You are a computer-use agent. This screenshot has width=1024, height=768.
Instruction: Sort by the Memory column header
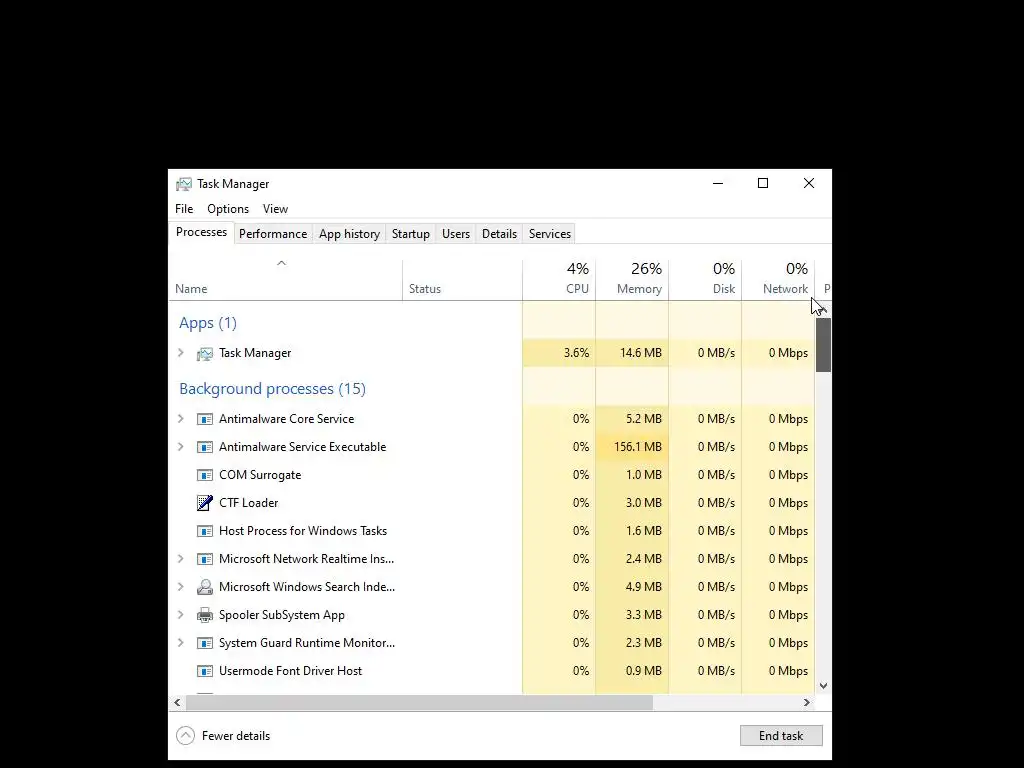[632, 280]
